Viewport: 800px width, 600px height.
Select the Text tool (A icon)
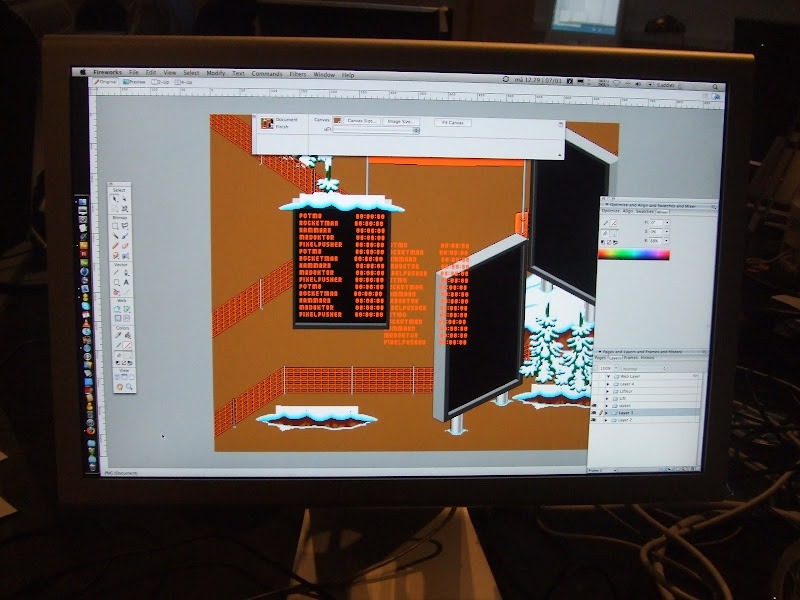pyautogui.click(x=127, y=281)
